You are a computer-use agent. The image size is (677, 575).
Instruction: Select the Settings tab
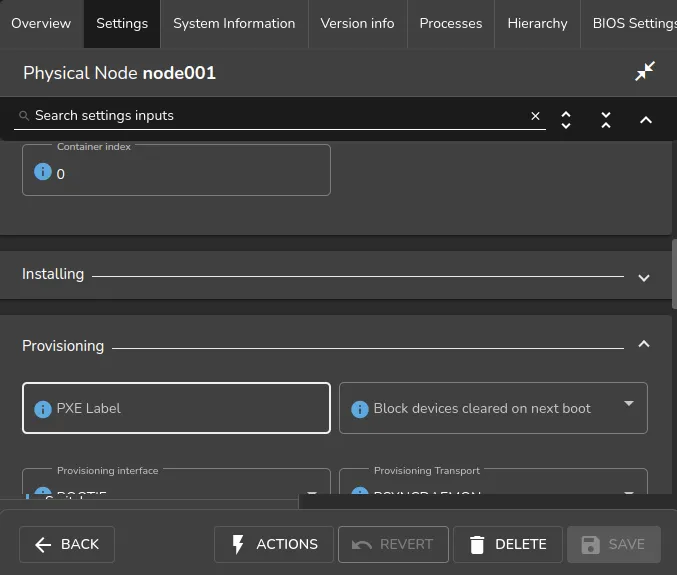tap(122, 24)
